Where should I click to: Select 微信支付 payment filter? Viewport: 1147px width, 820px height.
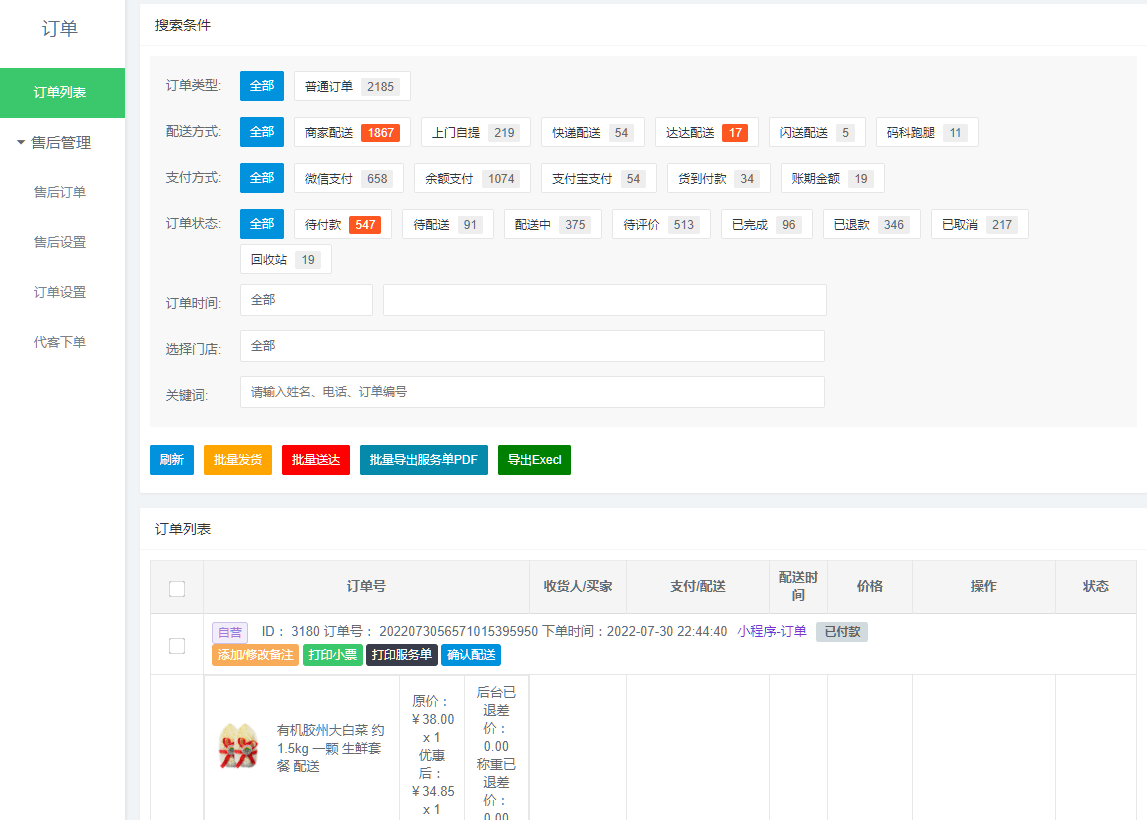348,179
